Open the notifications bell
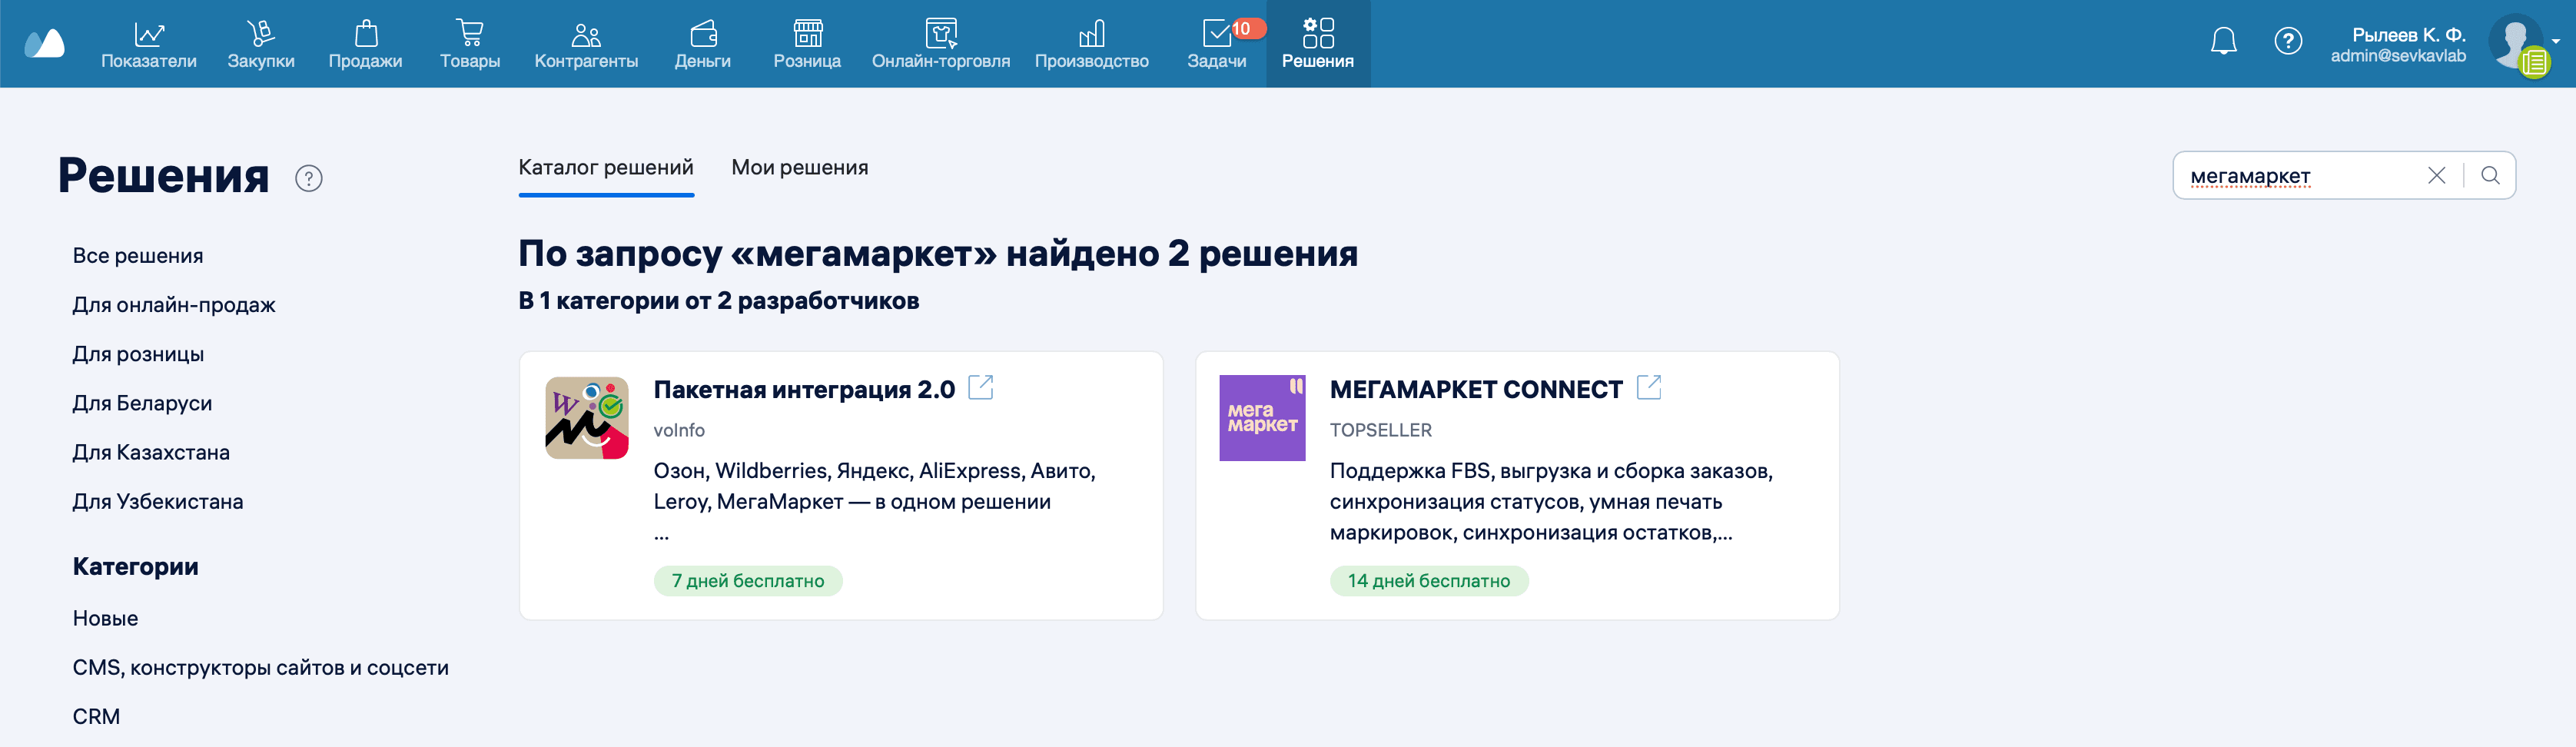This screenshot has height=747, width=2576. click(x=2223, y=41)
